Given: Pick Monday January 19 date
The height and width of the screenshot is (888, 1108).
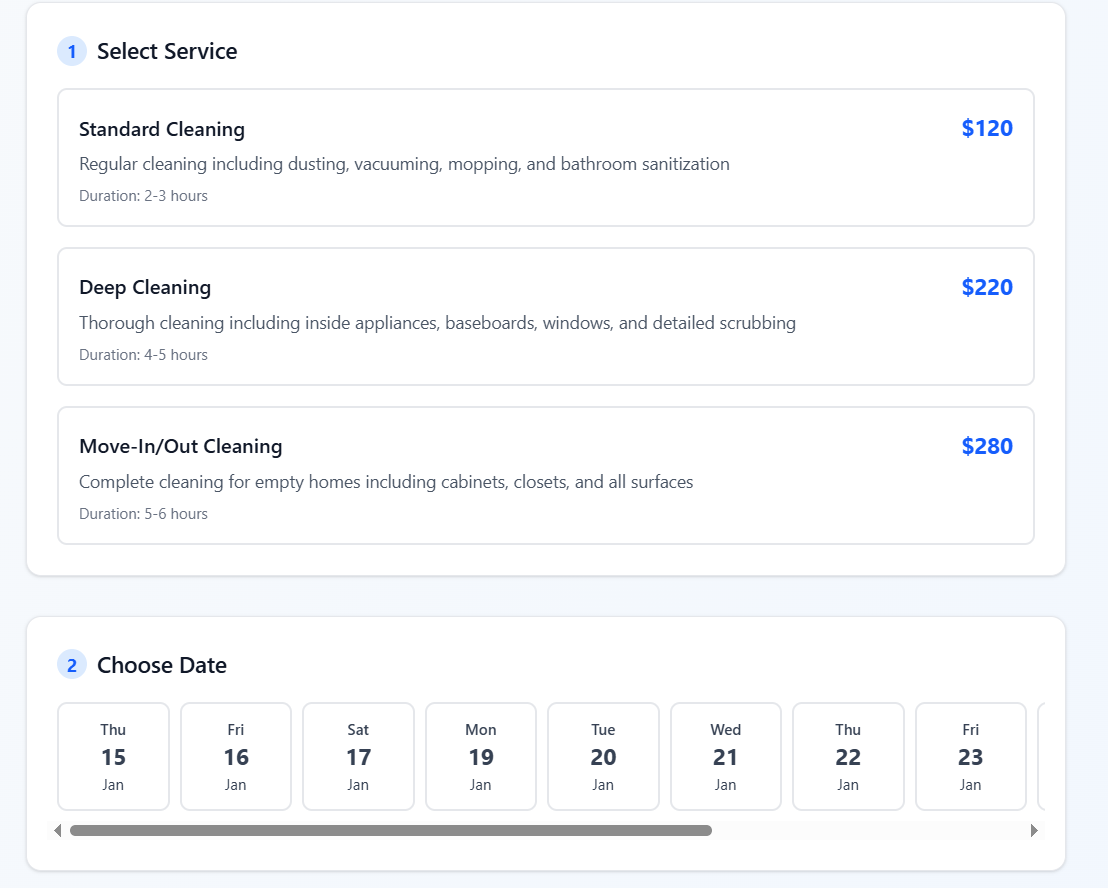Looking at the screenshot, I should (481, 756).
